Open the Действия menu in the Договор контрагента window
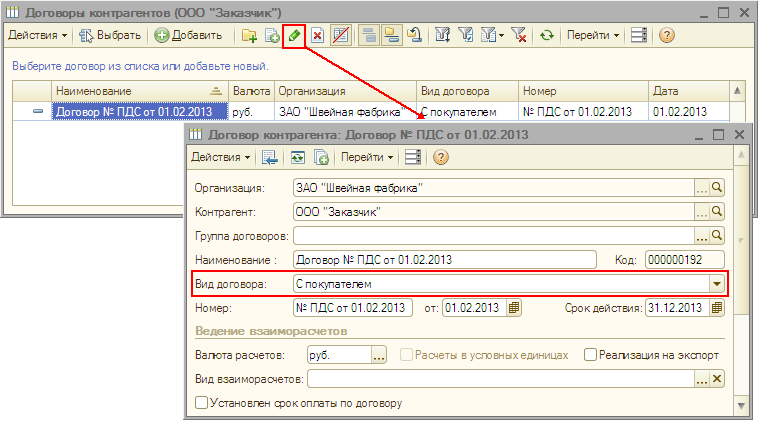 221,157
